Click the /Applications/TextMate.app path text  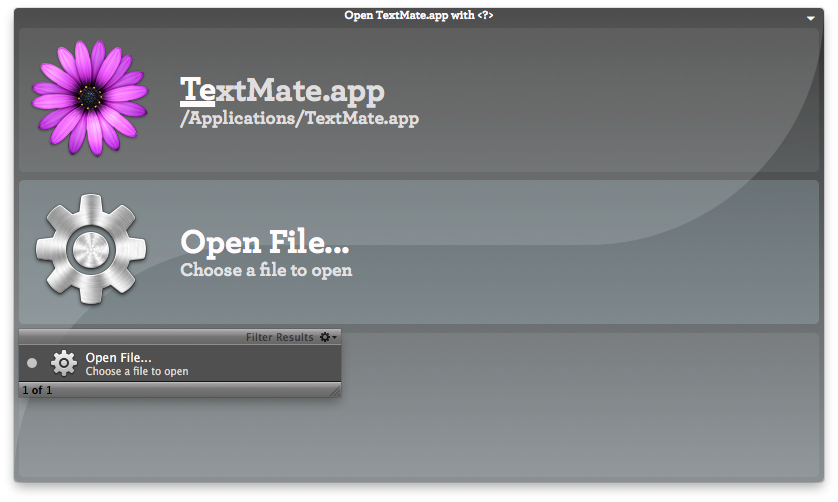coord(299,118)
